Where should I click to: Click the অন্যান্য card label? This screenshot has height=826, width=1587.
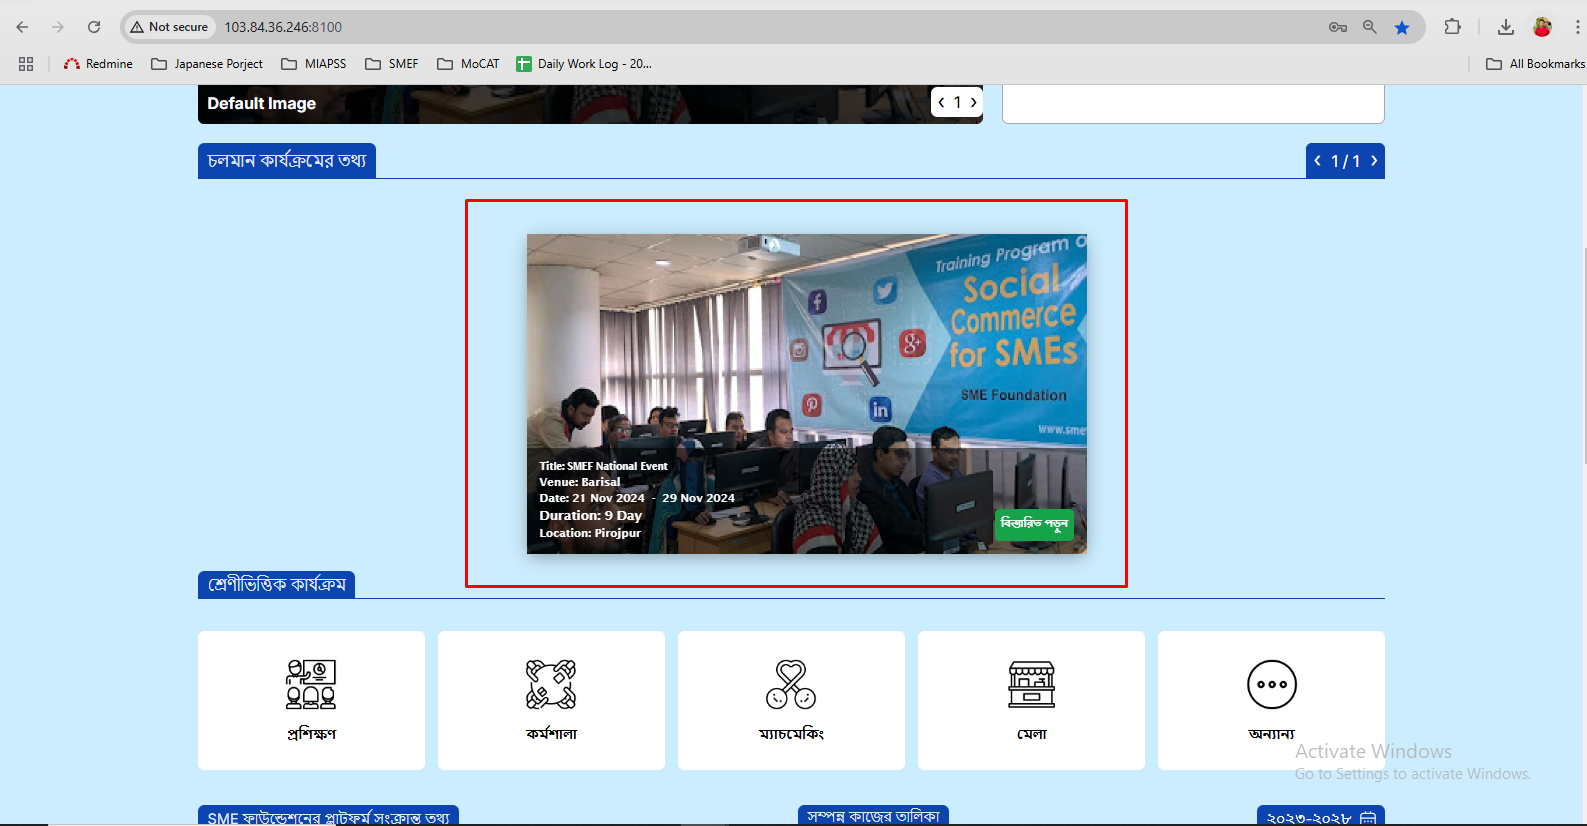coord(1272,734)
